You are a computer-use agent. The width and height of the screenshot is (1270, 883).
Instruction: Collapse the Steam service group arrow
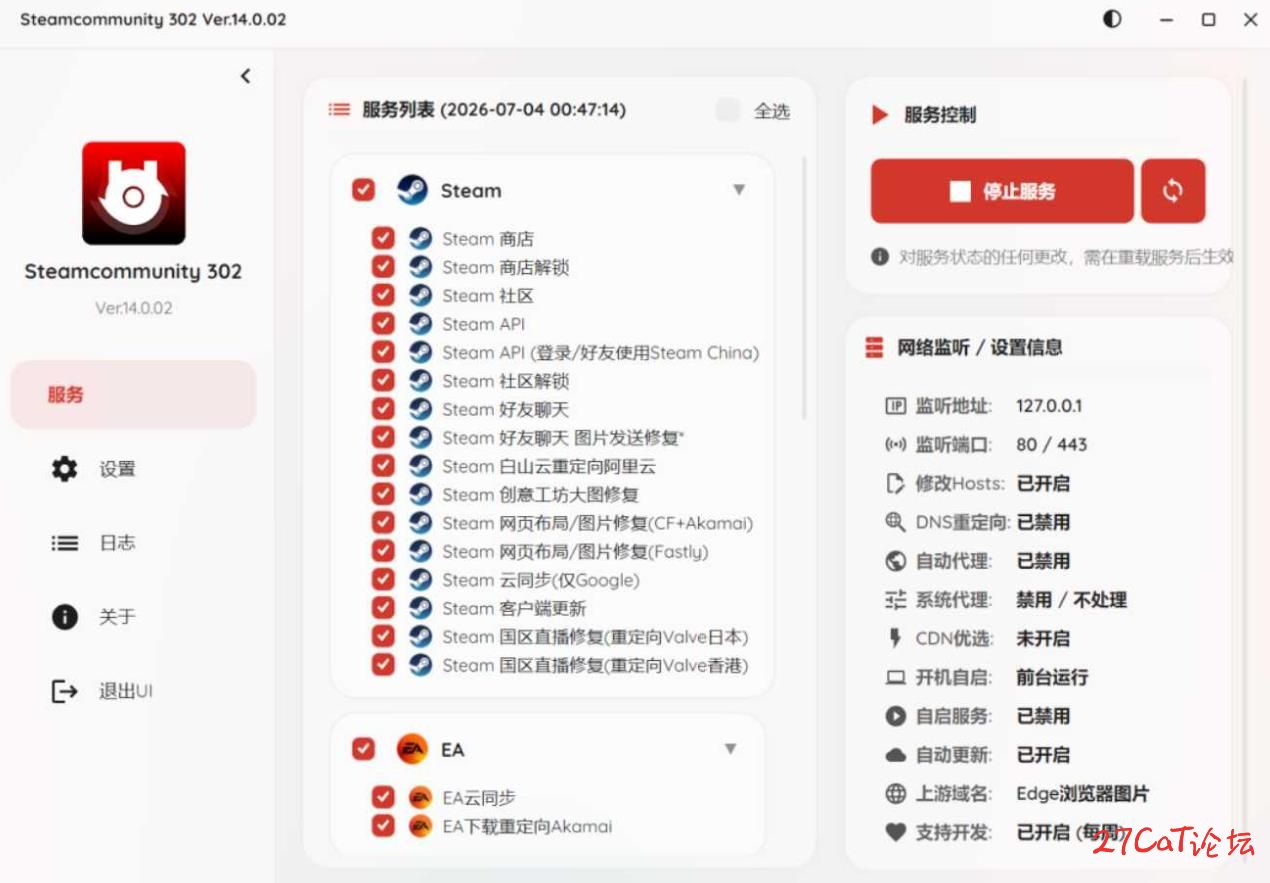pos(739,190)
